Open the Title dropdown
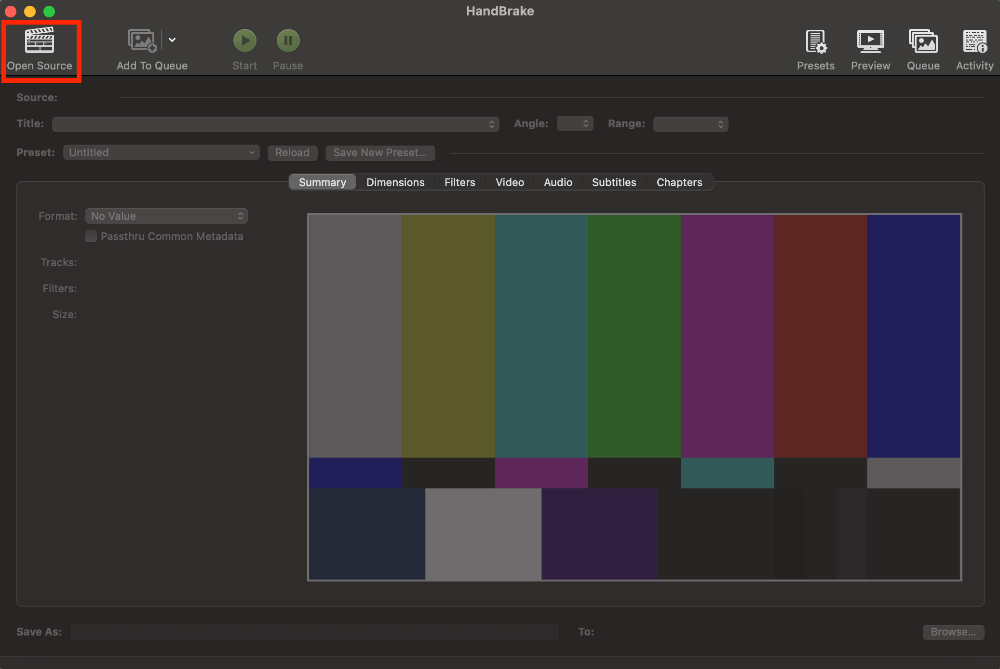The height and width of the screenshot is (669, 1000). point(276,124)
